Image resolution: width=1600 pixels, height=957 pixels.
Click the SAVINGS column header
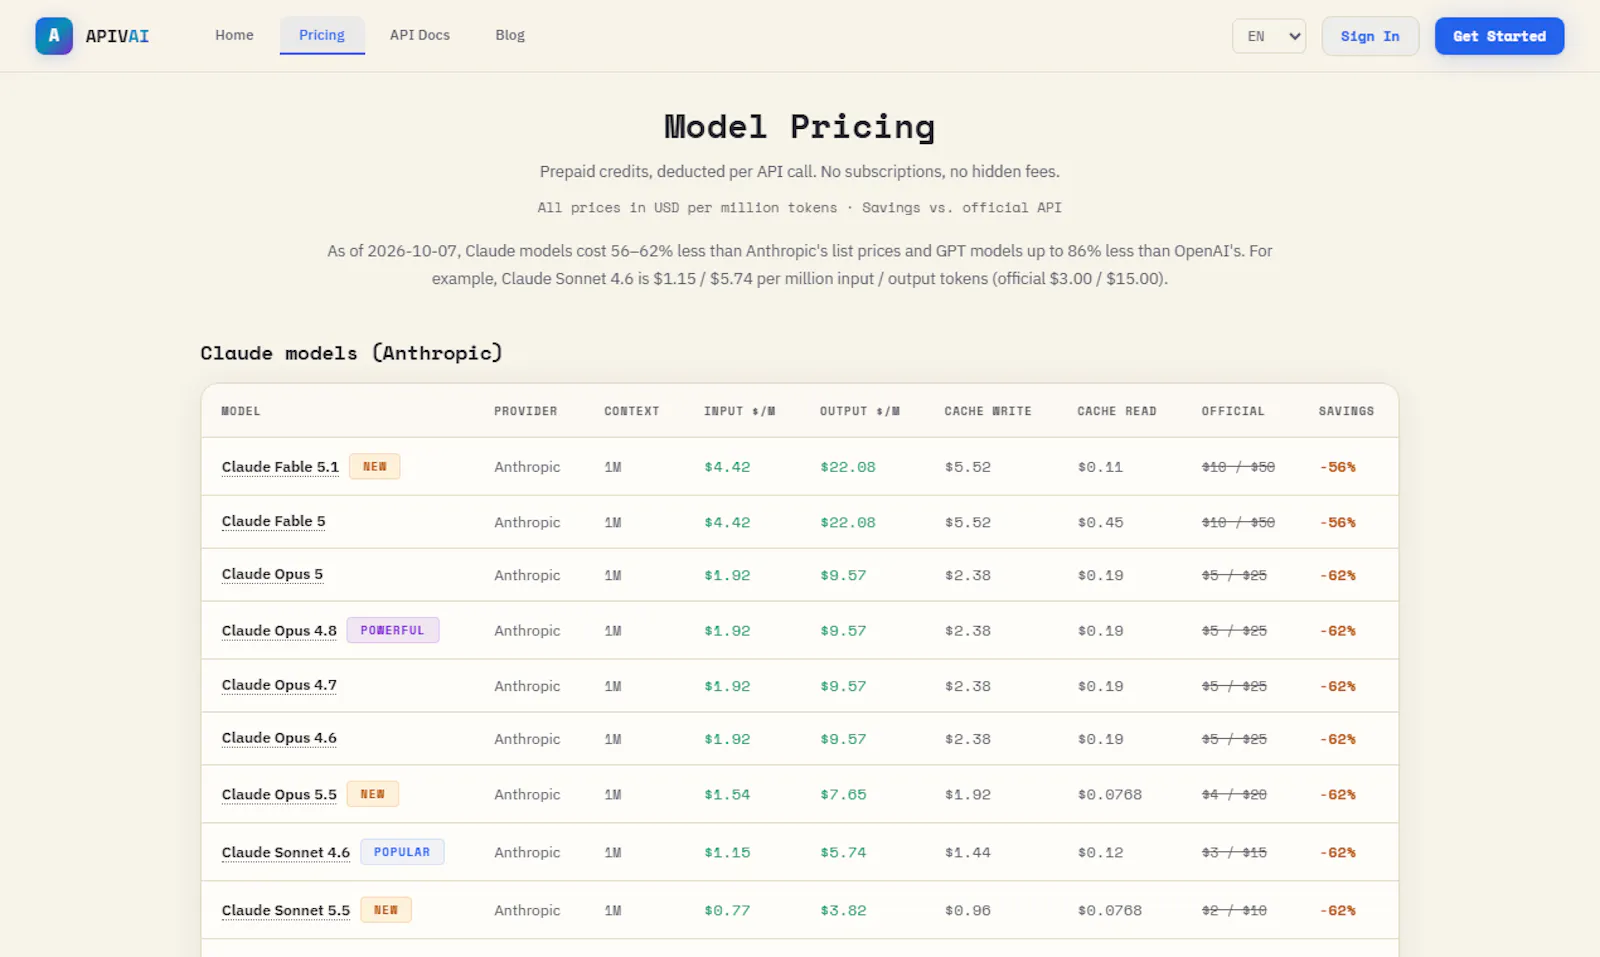coord(1346,411)
